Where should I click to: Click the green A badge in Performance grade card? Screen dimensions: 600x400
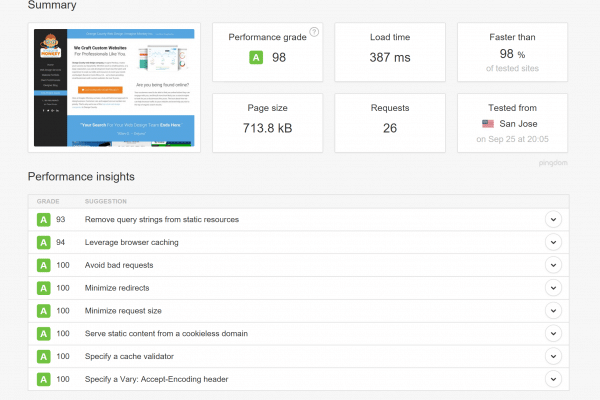256,58
